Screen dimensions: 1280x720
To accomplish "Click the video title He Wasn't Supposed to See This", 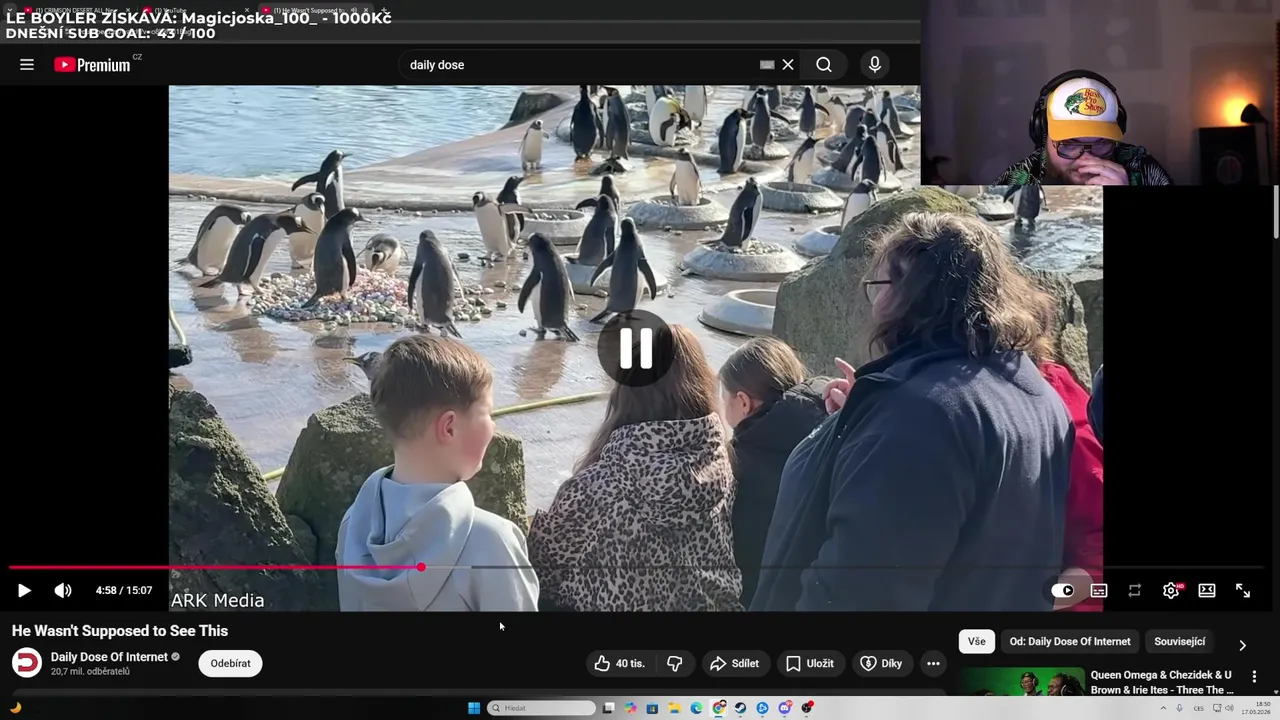I will coord(120,631).
